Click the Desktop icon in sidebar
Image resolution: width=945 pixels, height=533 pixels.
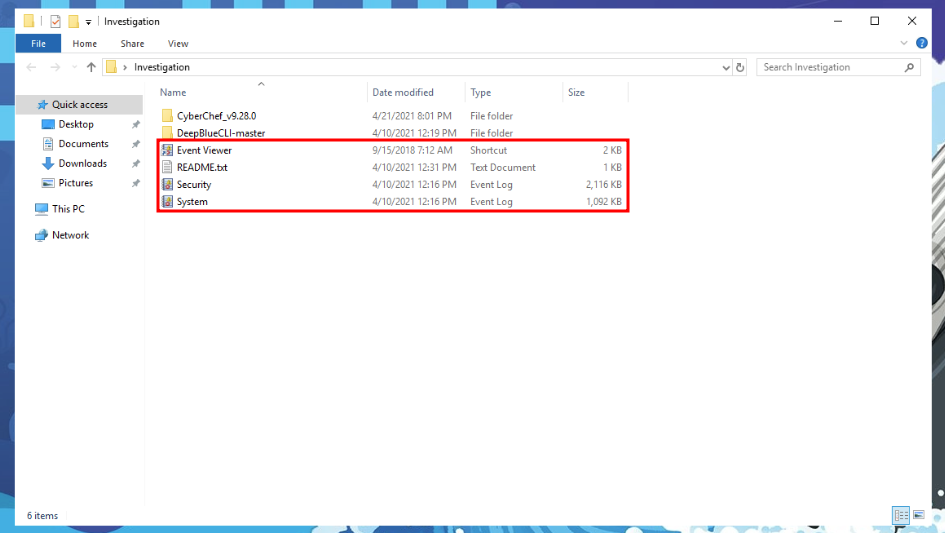pos(48,124)
